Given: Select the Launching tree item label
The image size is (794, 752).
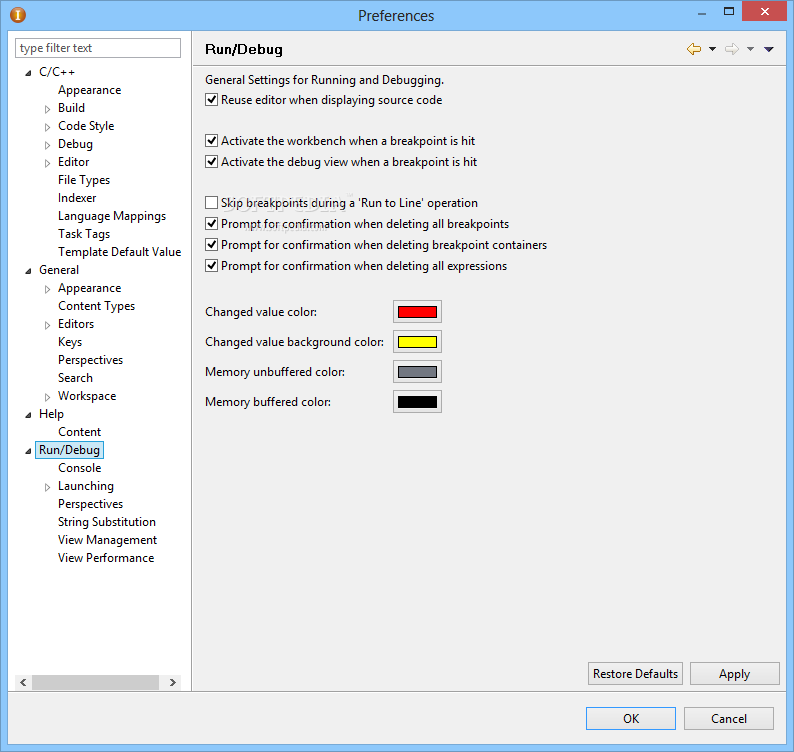Looking at the screenshot, I should 86,486.
